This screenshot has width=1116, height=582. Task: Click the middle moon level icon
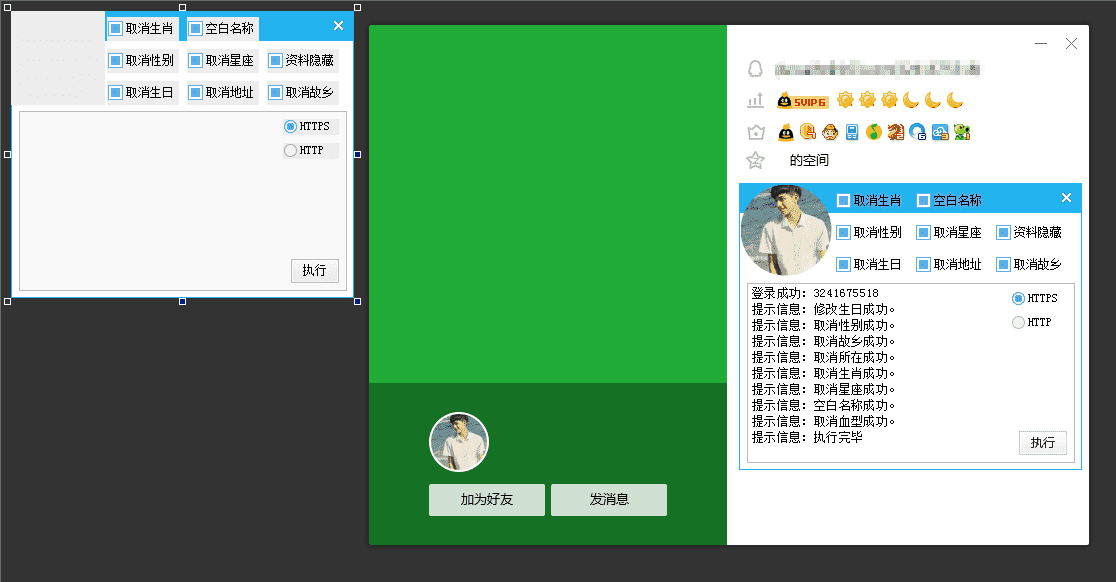tap(933, 100)
